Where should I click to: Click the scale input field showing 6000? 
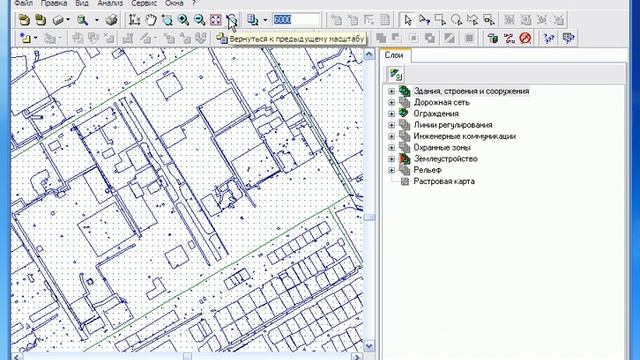[x=297, y=20]
